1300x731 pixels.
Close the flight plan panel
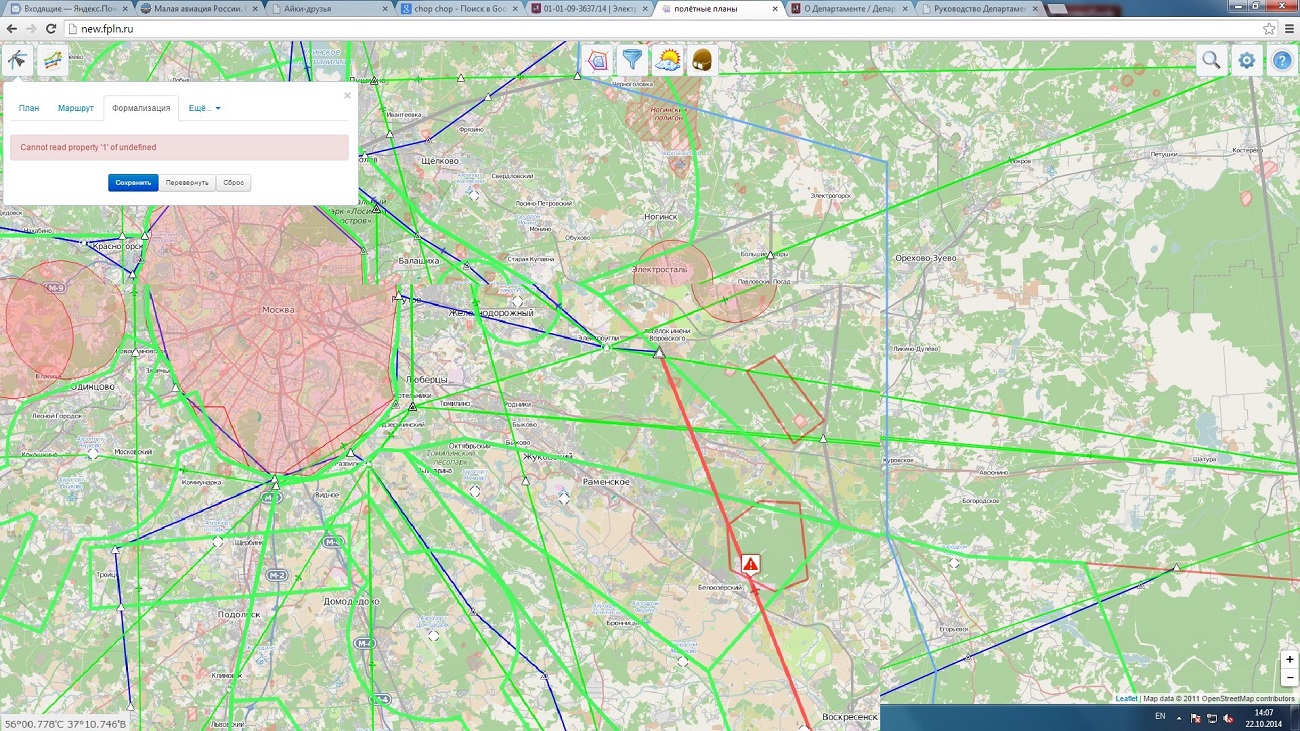click(347, 96)
